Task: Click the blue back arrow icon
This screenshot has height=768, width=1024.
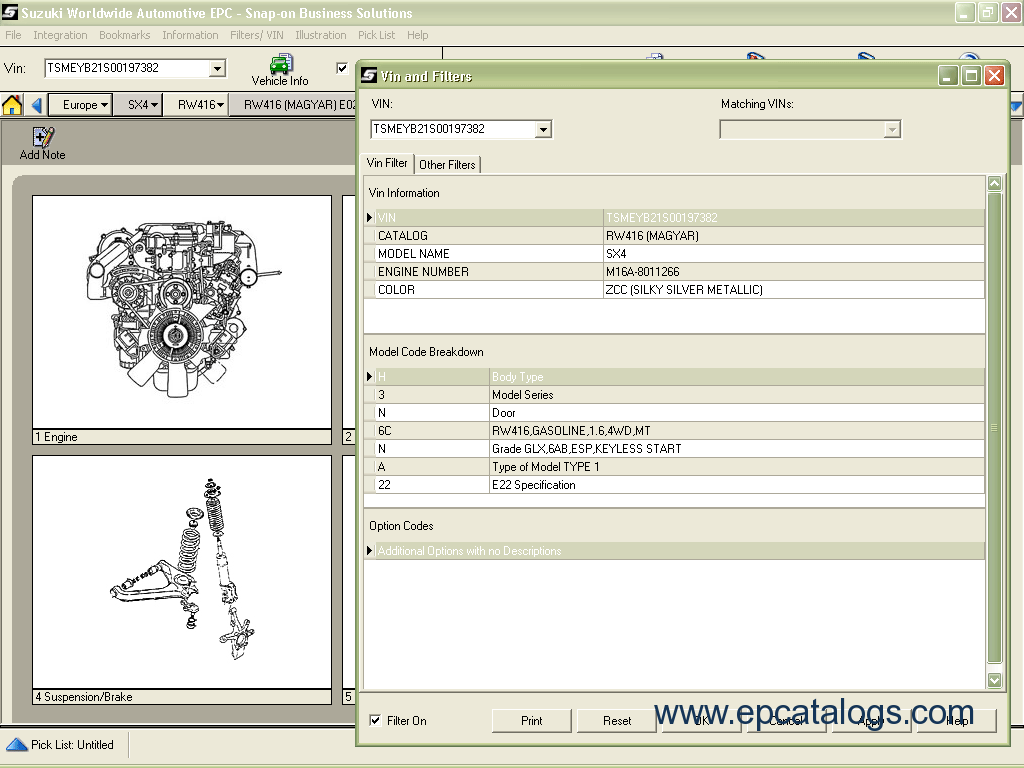Action: point(37,105)
